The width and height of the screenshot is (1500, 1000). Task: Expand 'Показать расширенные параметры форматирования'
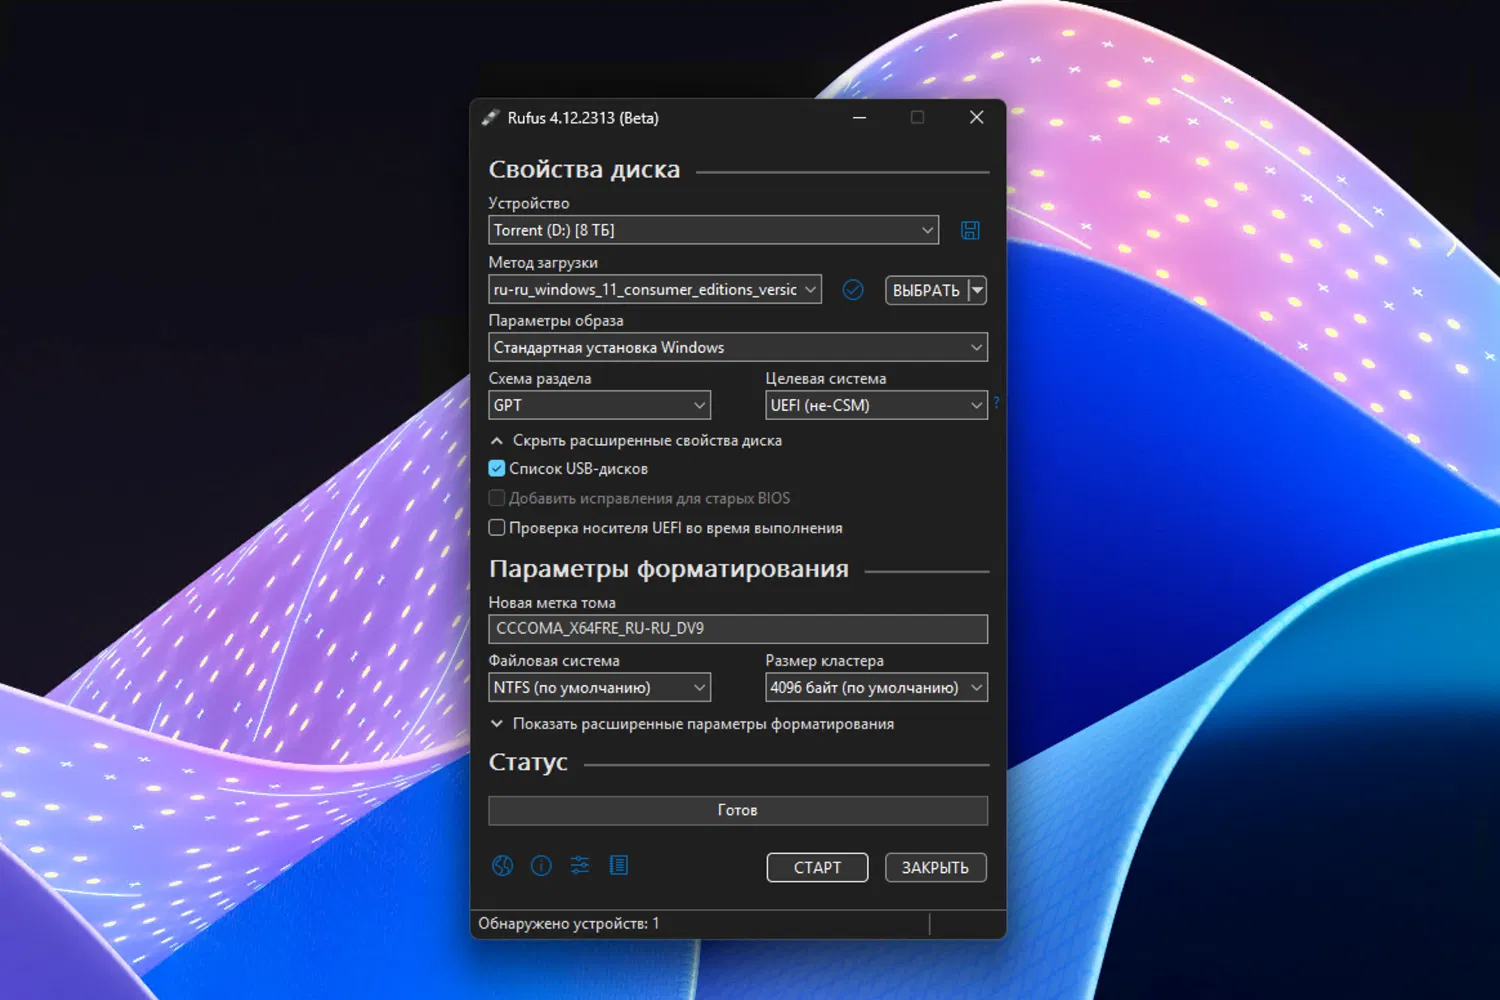(x=692, y=724)
